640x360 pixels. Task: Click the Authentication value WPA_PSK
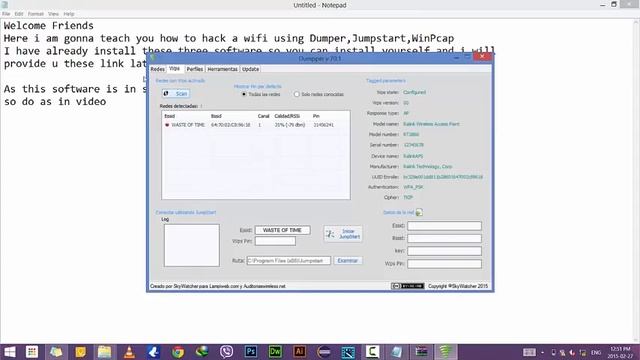413,187
